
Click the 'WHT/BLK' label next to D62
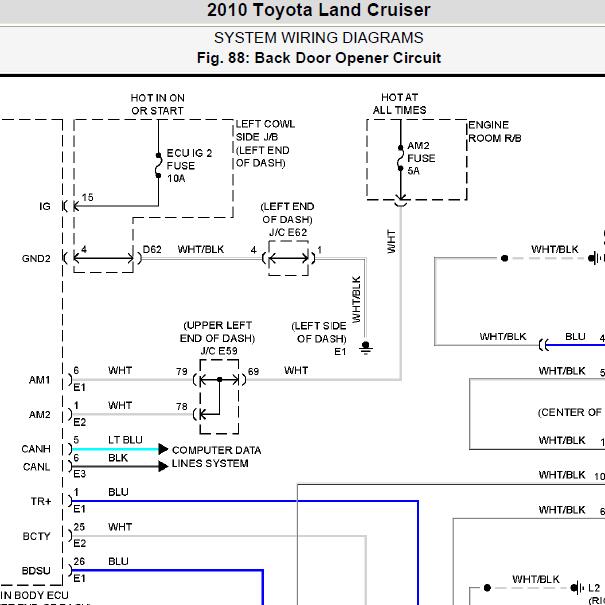click(x=201, y=249)
